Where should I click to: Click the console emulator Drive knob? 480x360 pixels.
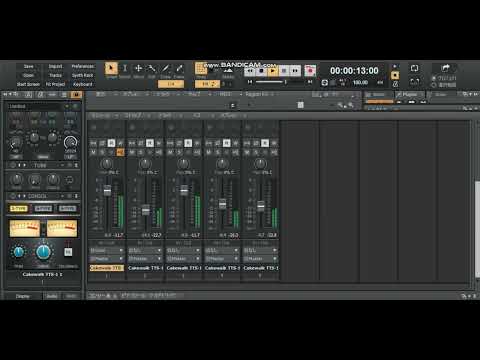pos(43,252)
